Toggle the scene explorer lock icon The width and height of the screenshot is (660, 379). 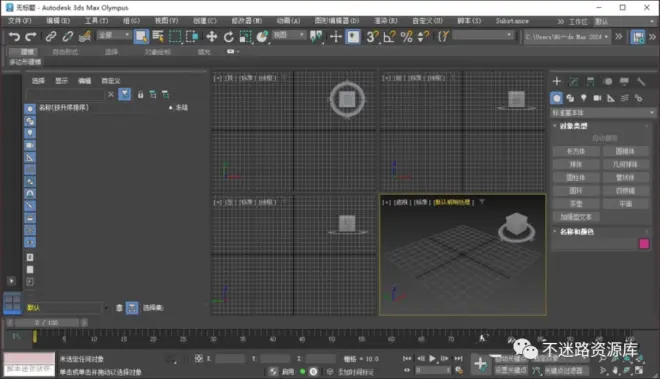[141, 95]
